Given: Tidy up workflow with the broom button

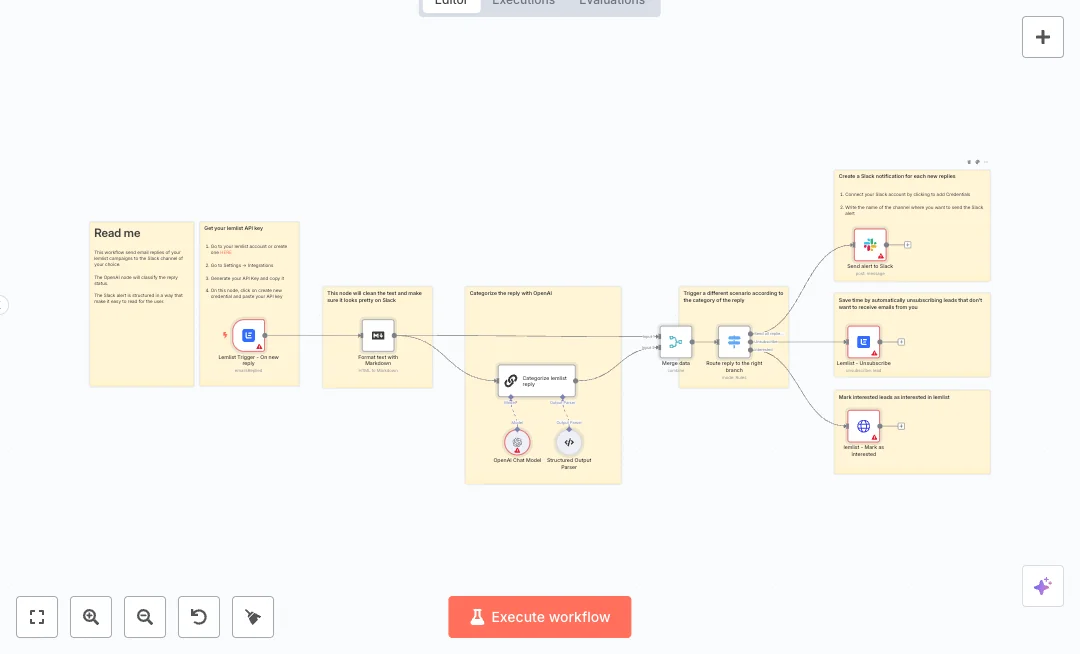Looking at the screenshot, I should click(x=253, y=617).
